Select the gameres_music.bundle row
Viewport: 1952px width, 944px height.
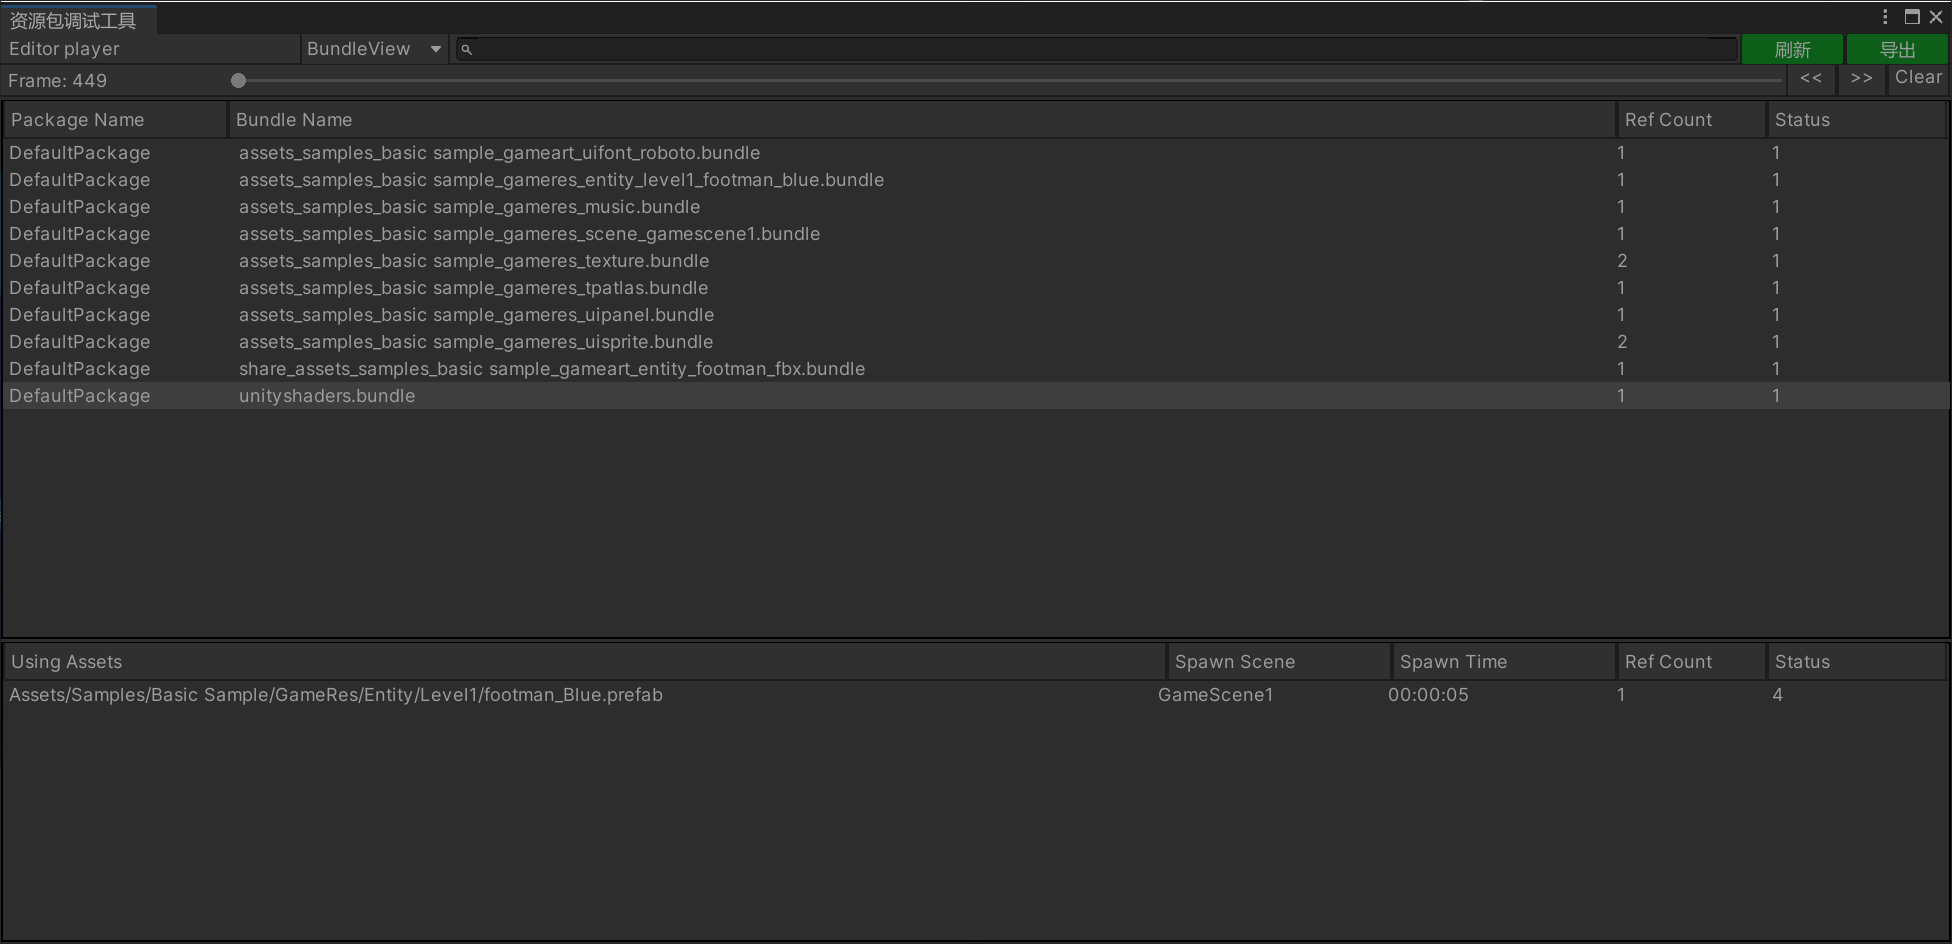[469, 207]
